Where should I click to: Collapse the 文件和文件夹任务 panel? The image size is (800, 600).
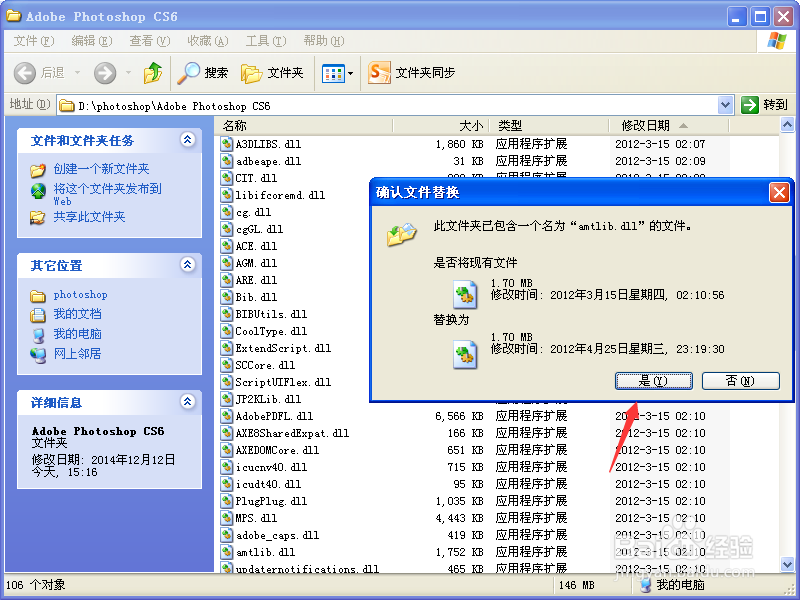tap(187, 141)
